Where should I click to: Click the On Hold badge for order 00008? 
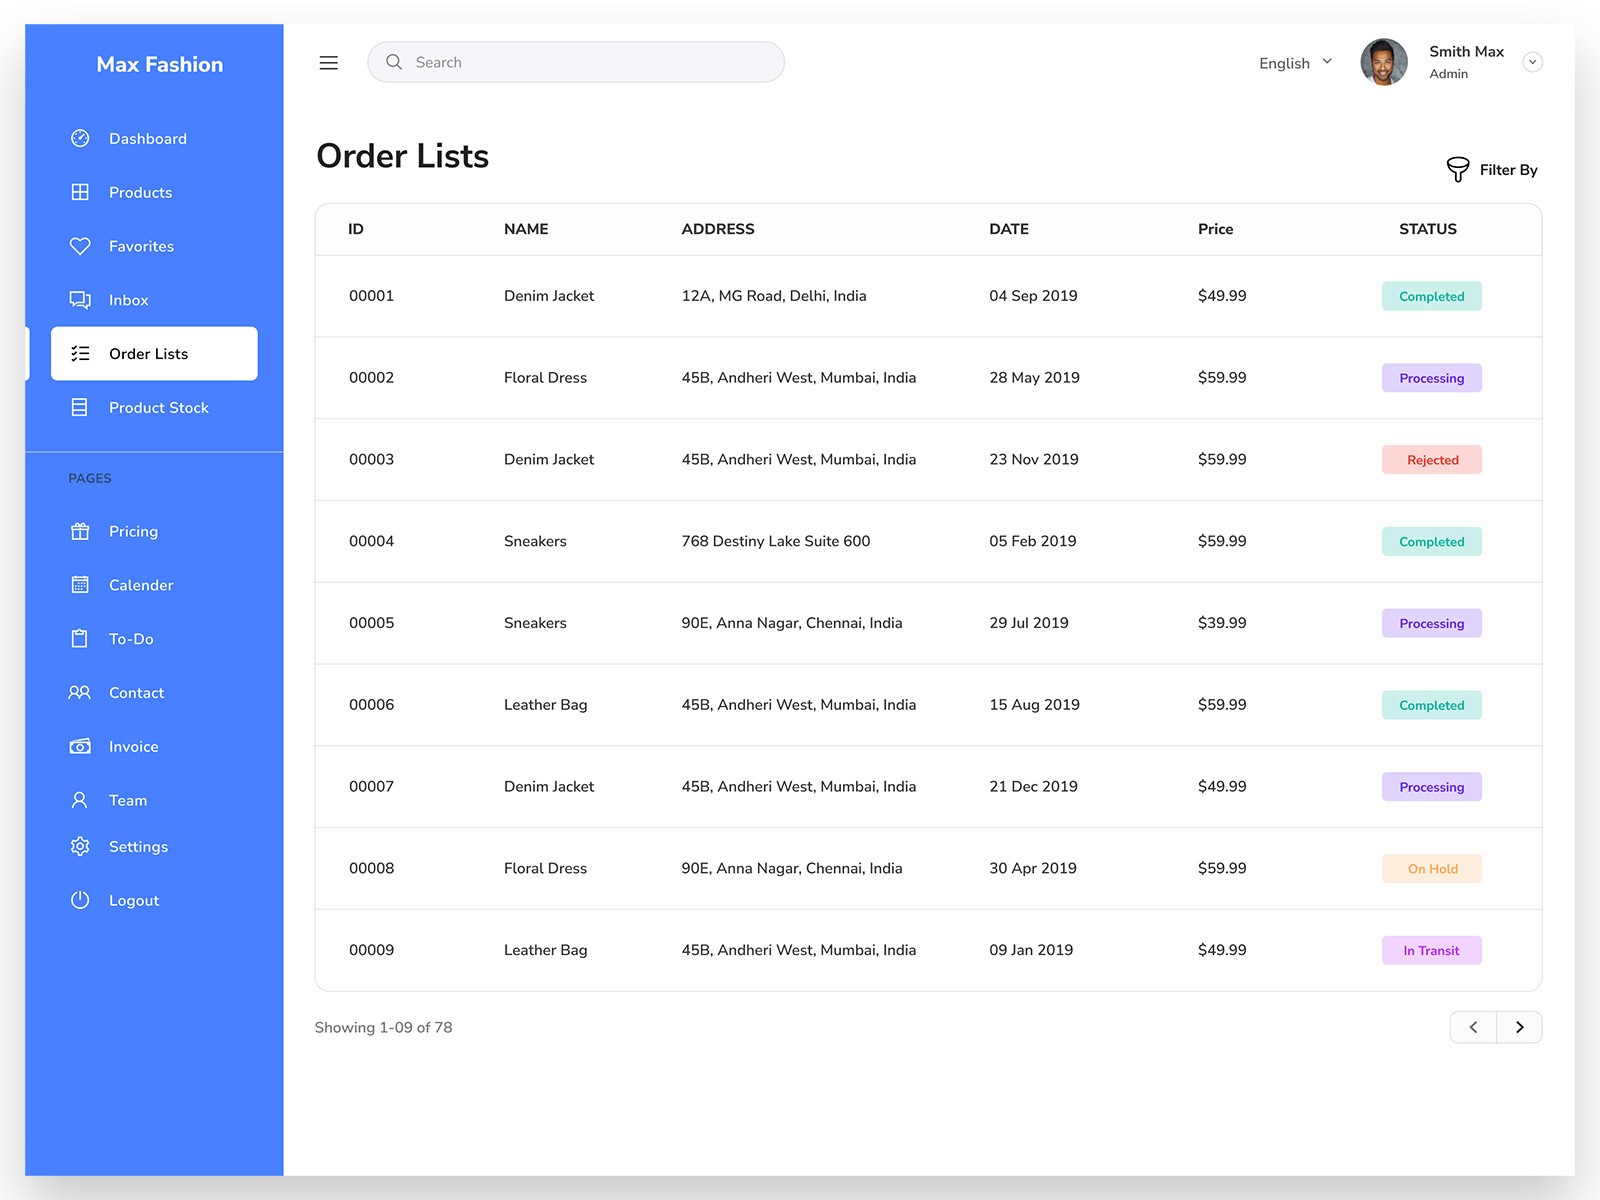click(1431, 868)
